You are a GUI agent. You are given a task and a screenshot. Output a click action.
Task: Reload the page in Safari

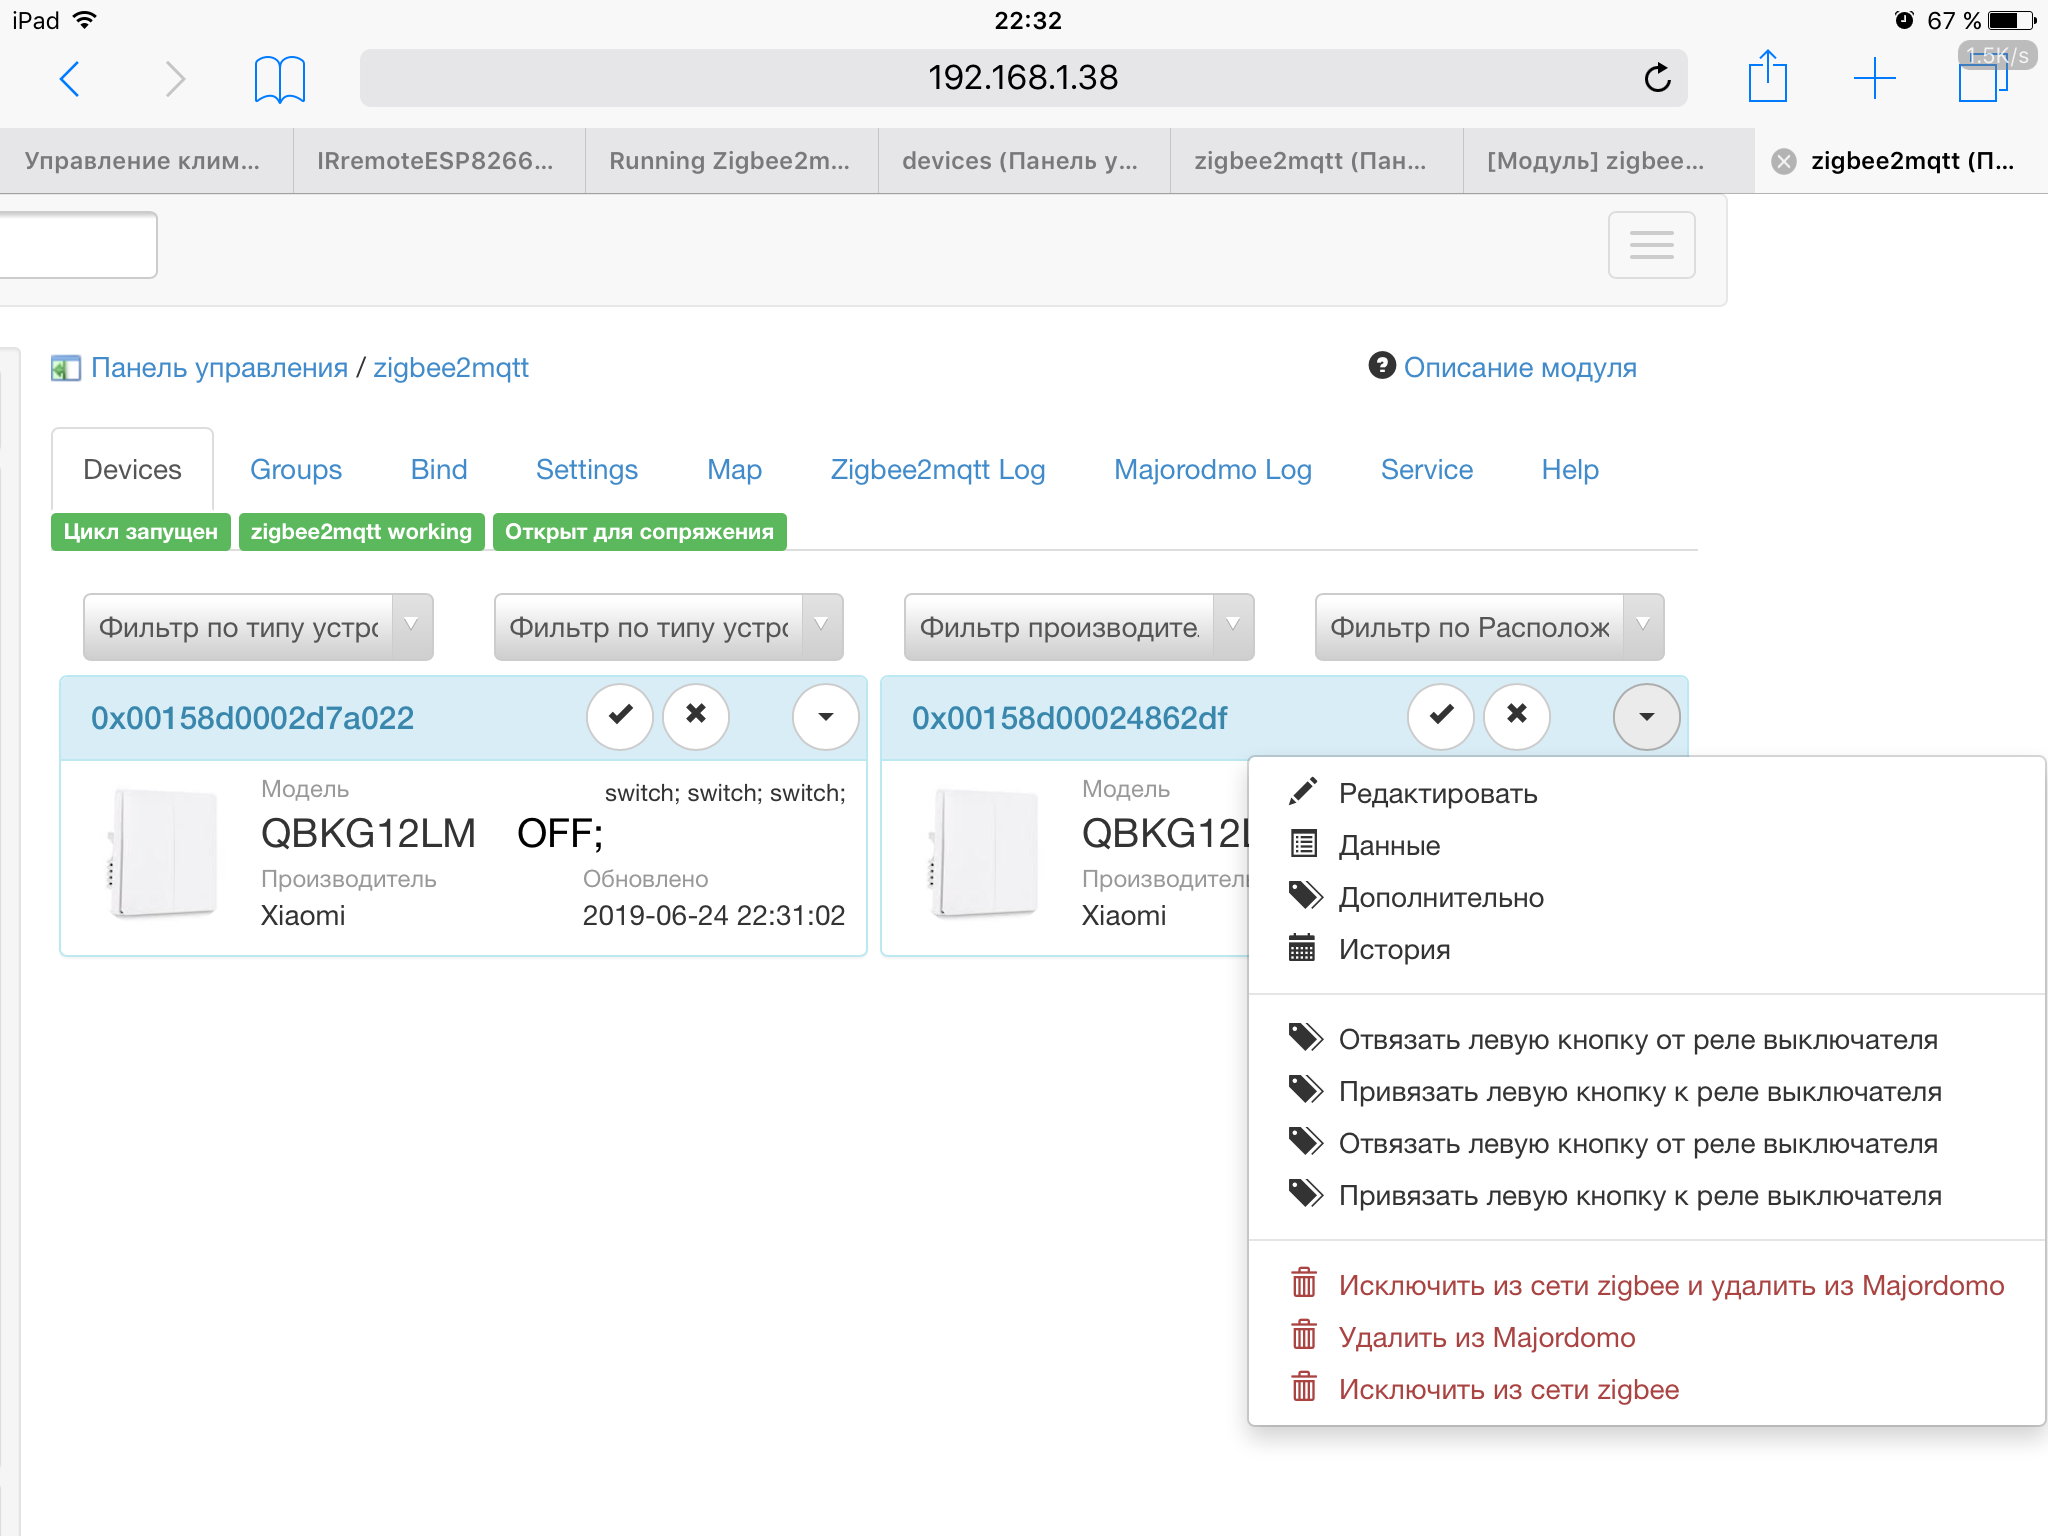(1657, 78)
